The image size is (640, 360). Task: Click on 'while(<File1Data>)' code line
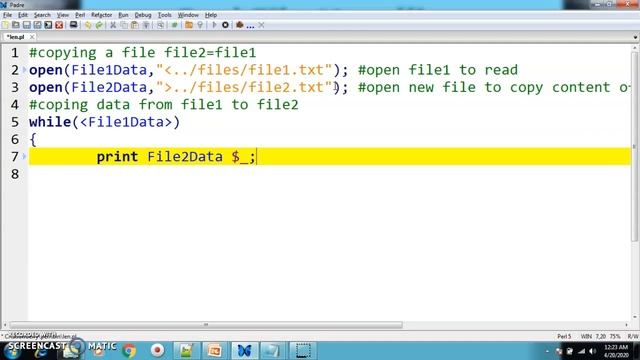[104, 122]
